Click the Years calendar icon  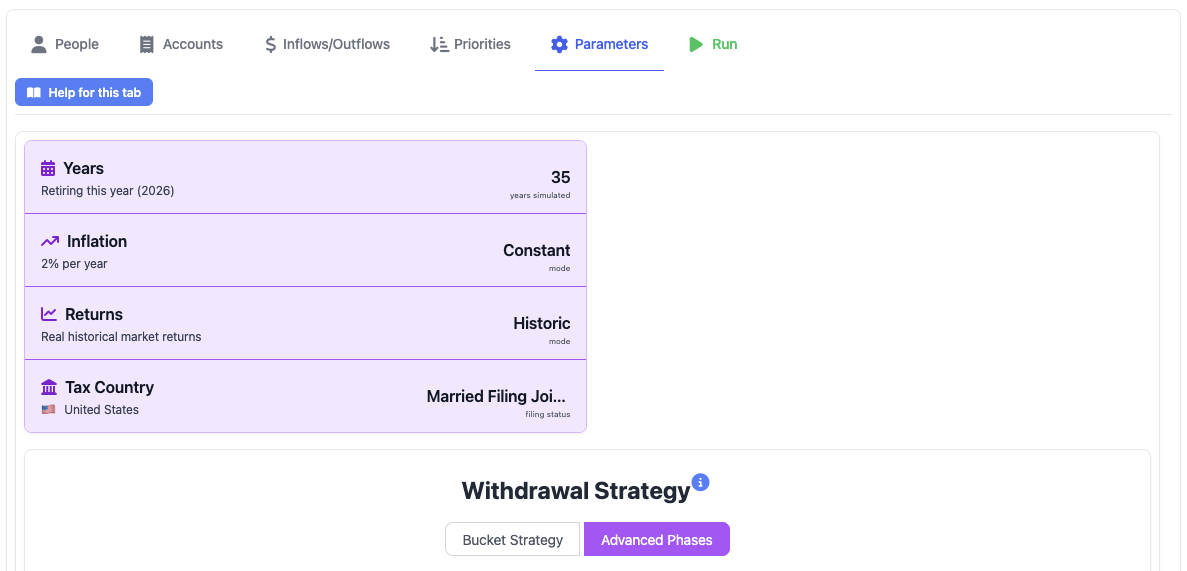[x=48, y=168]
